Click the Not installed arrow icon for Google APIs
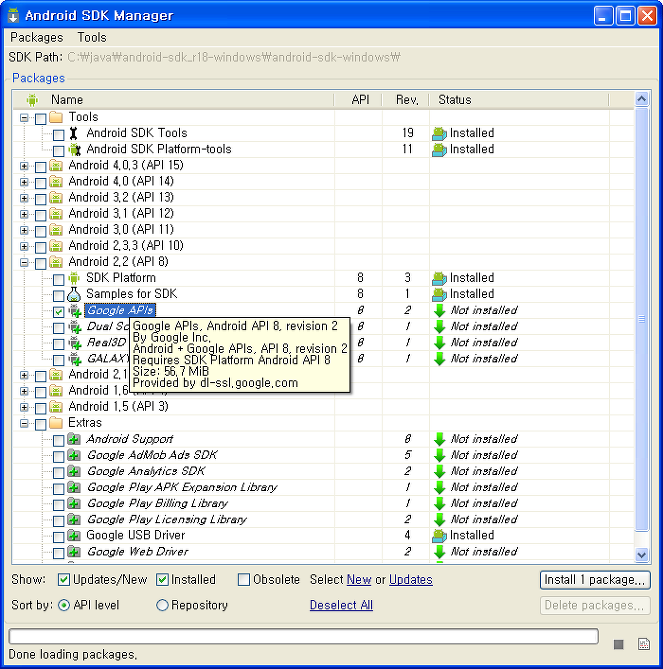The width and height of the screenshot is (663, 669). pos(439,311)
